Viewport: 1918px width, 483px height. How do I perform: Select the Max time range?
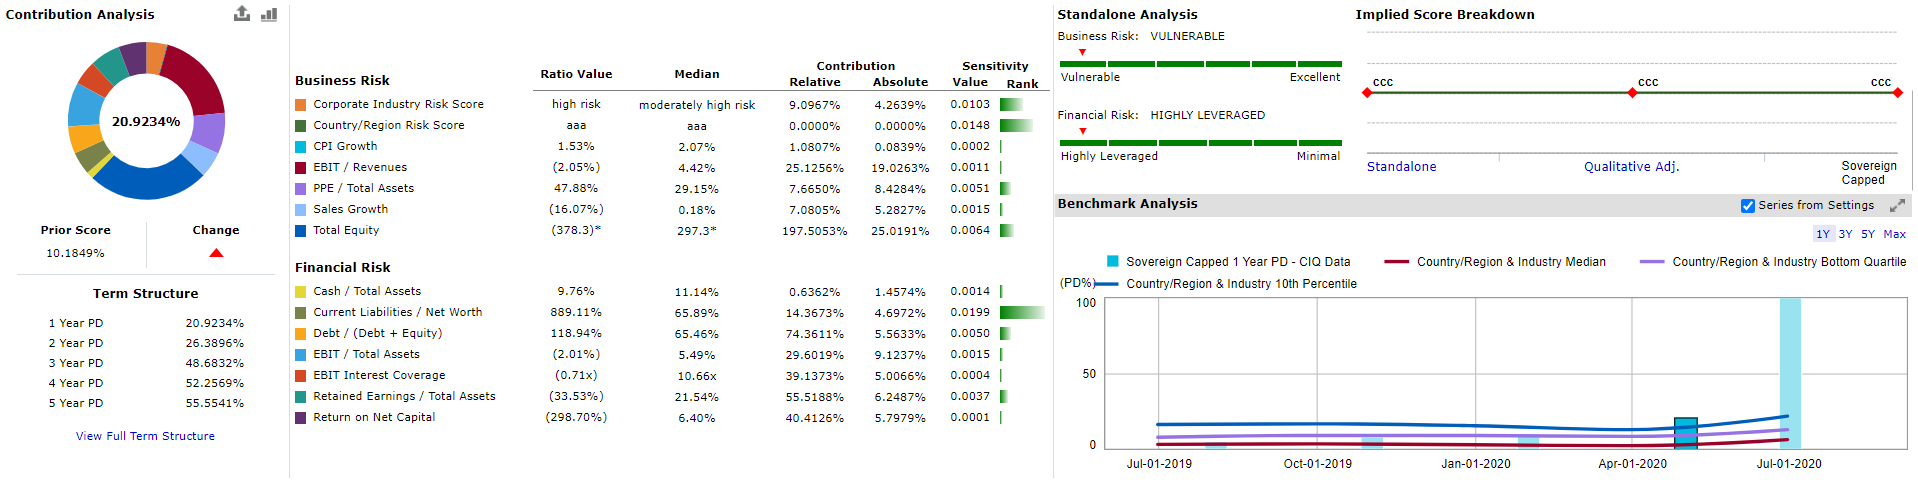1894,234
